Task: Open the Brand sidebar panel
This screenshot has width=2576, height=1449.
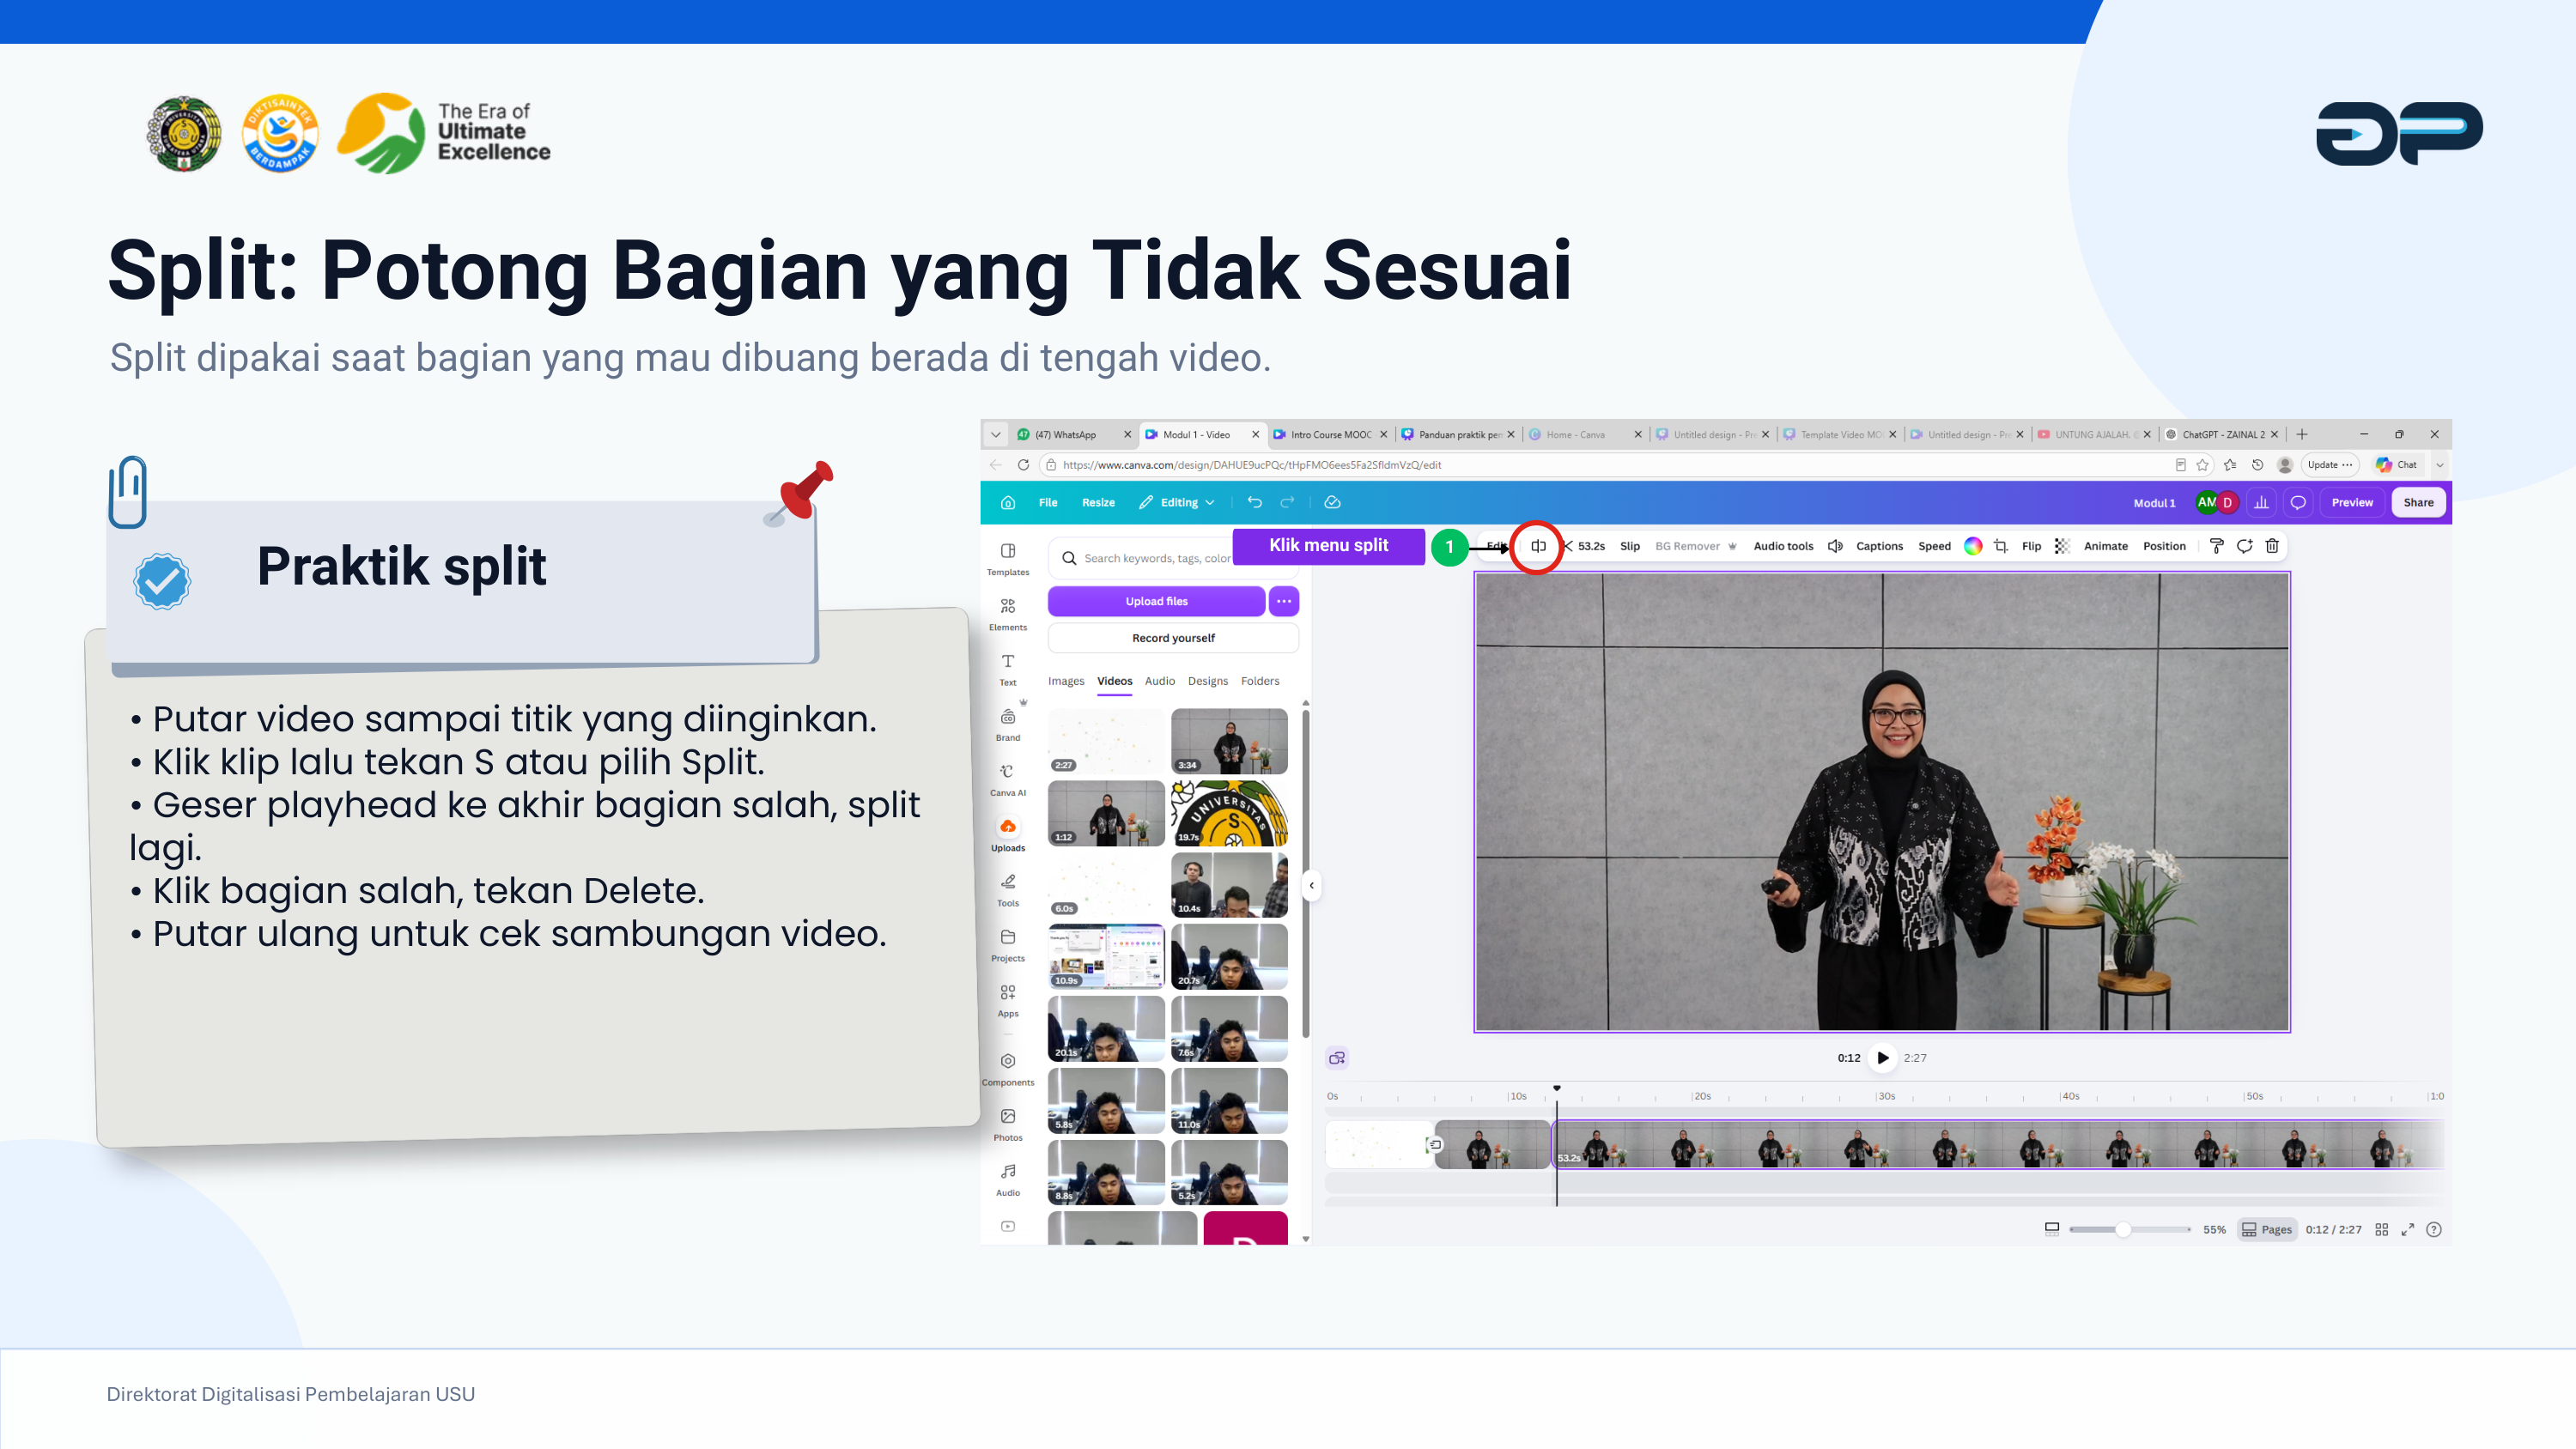Action: (1008, 724)
